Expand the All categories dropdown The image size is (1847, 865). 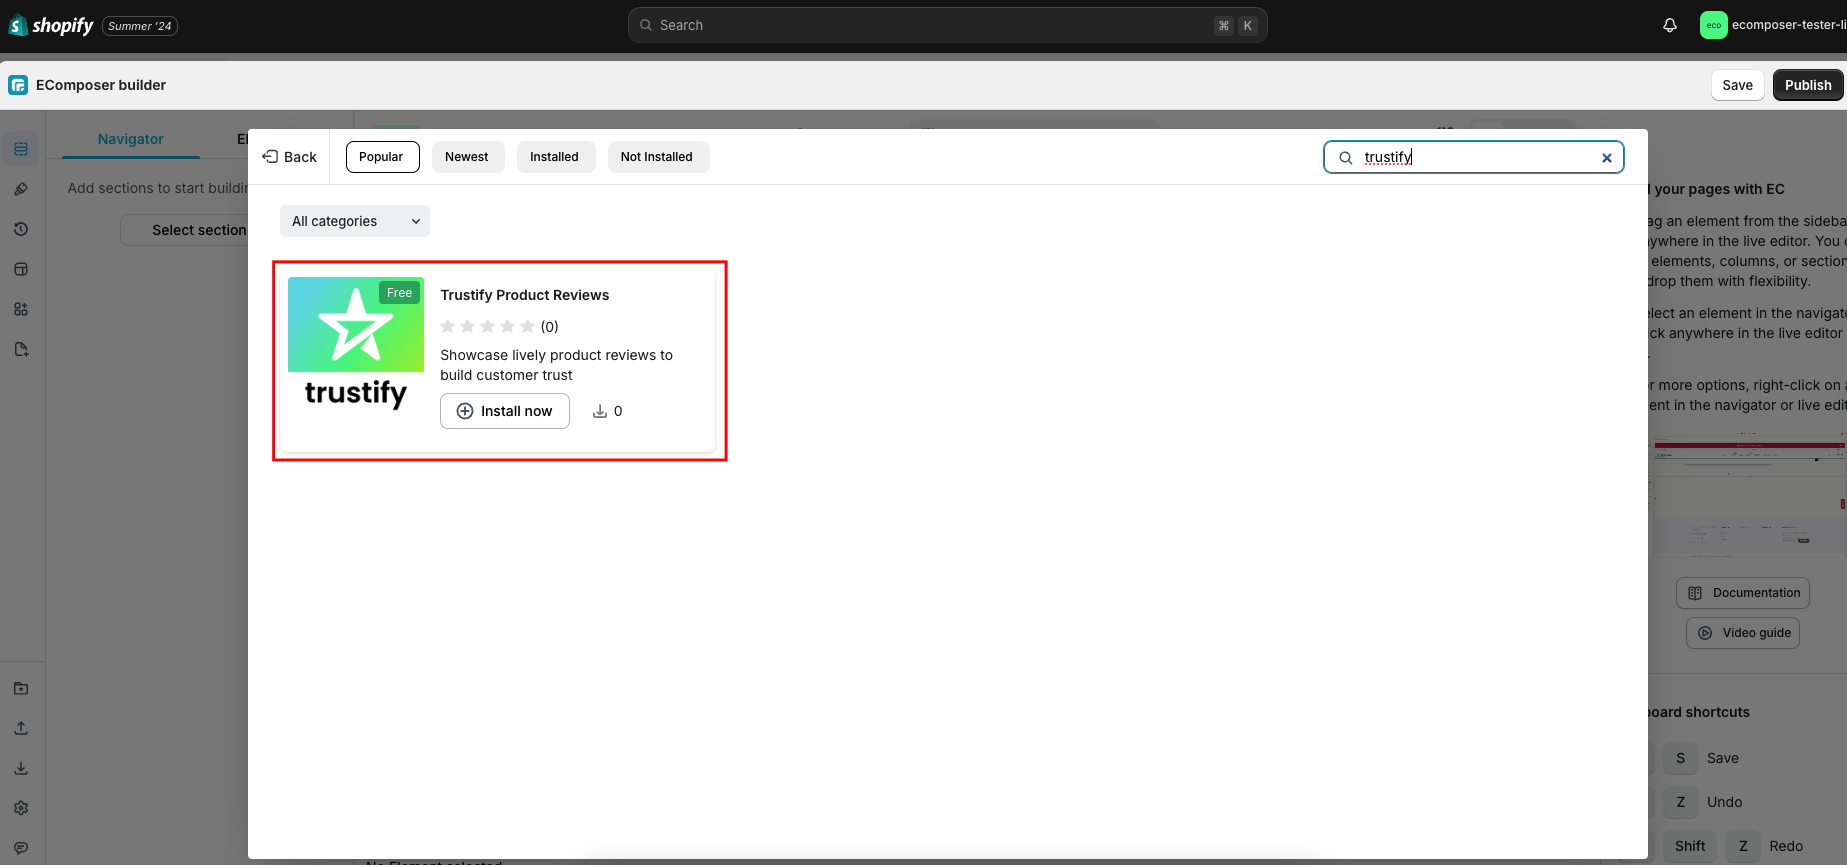point(355,221)
